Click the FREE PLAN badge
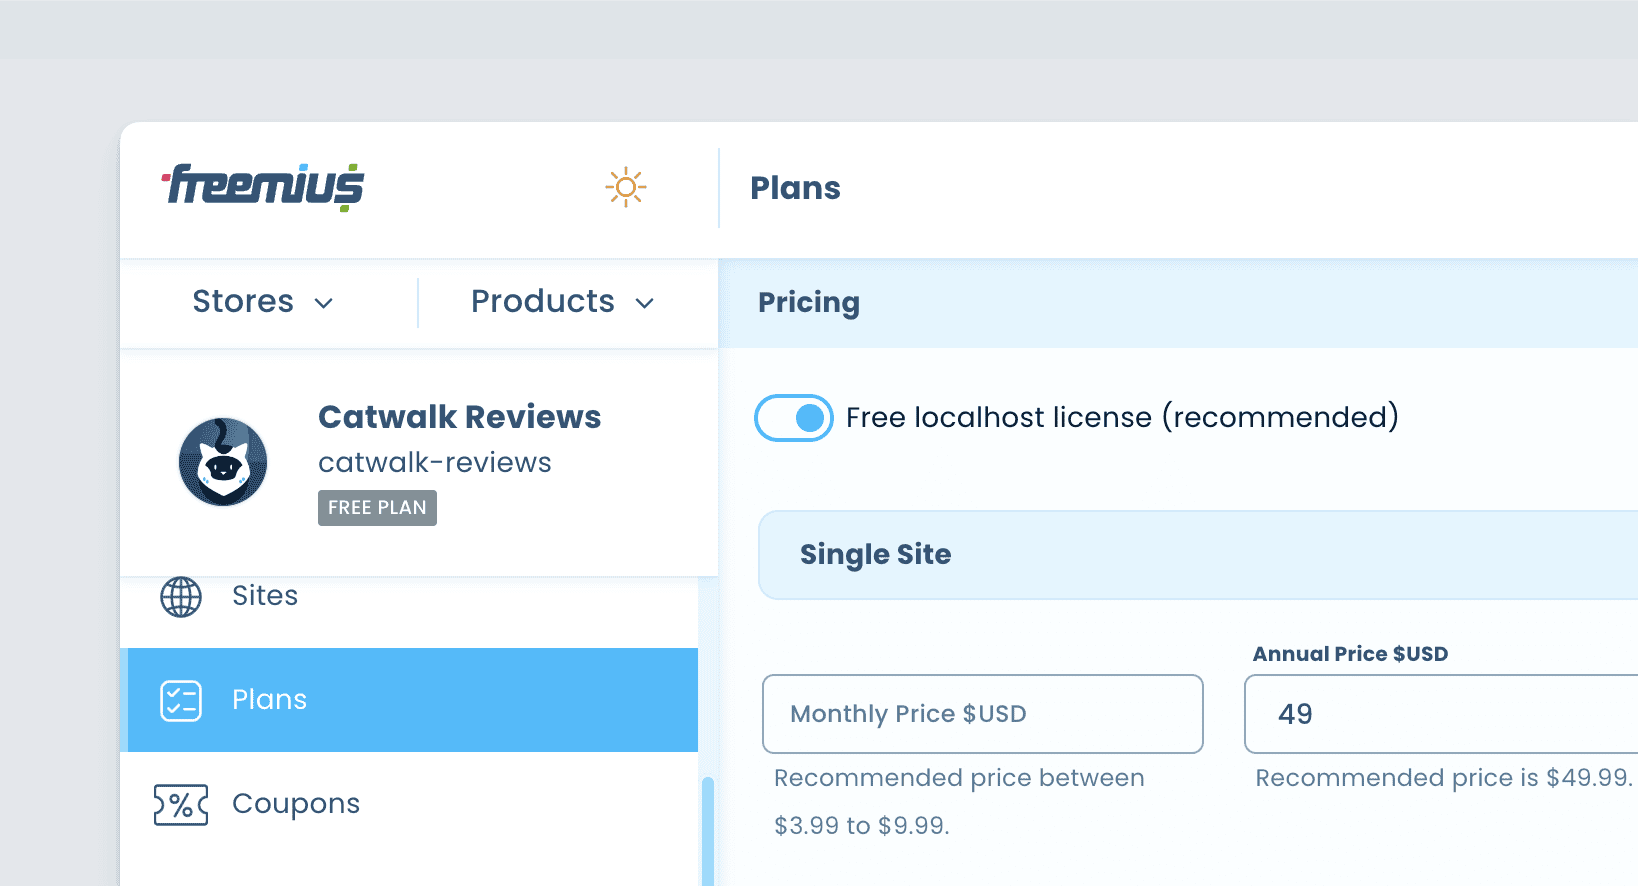 tap(377, 508)
